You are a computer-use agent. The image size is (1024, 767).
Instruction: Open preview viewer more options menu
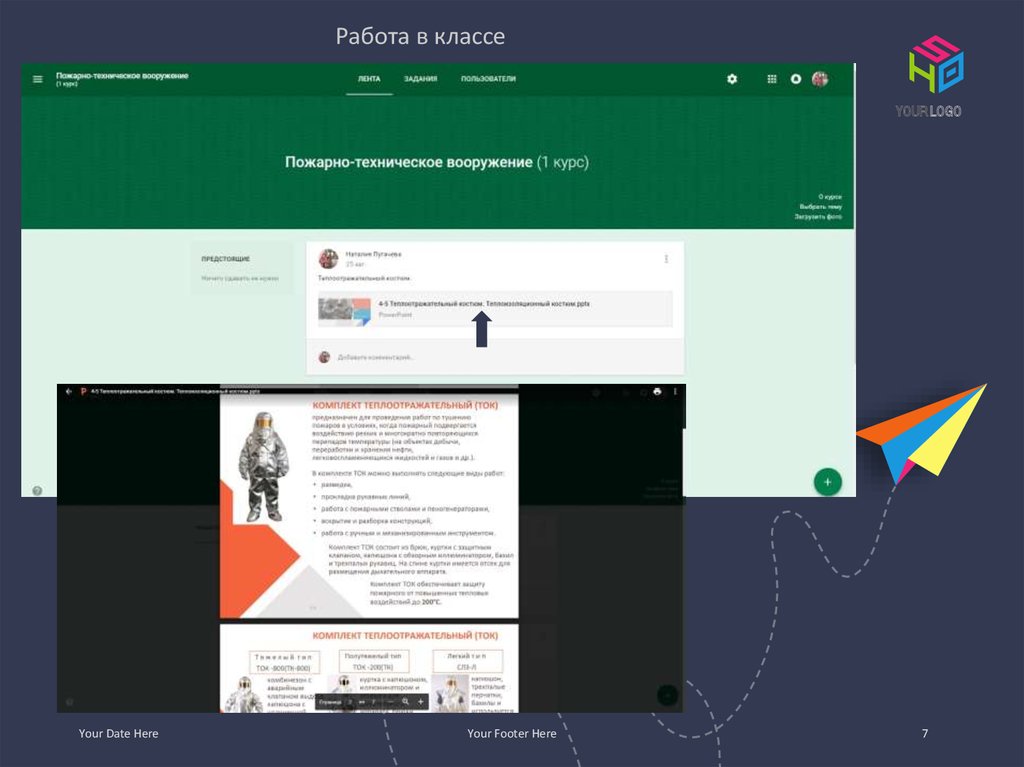click(x=675, y=391)
